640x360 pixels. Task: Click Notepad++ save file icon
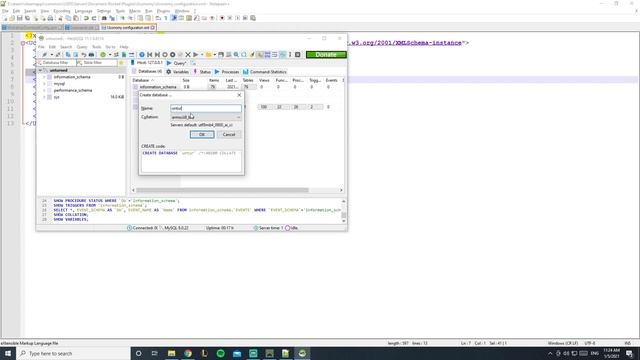[20, 18]
